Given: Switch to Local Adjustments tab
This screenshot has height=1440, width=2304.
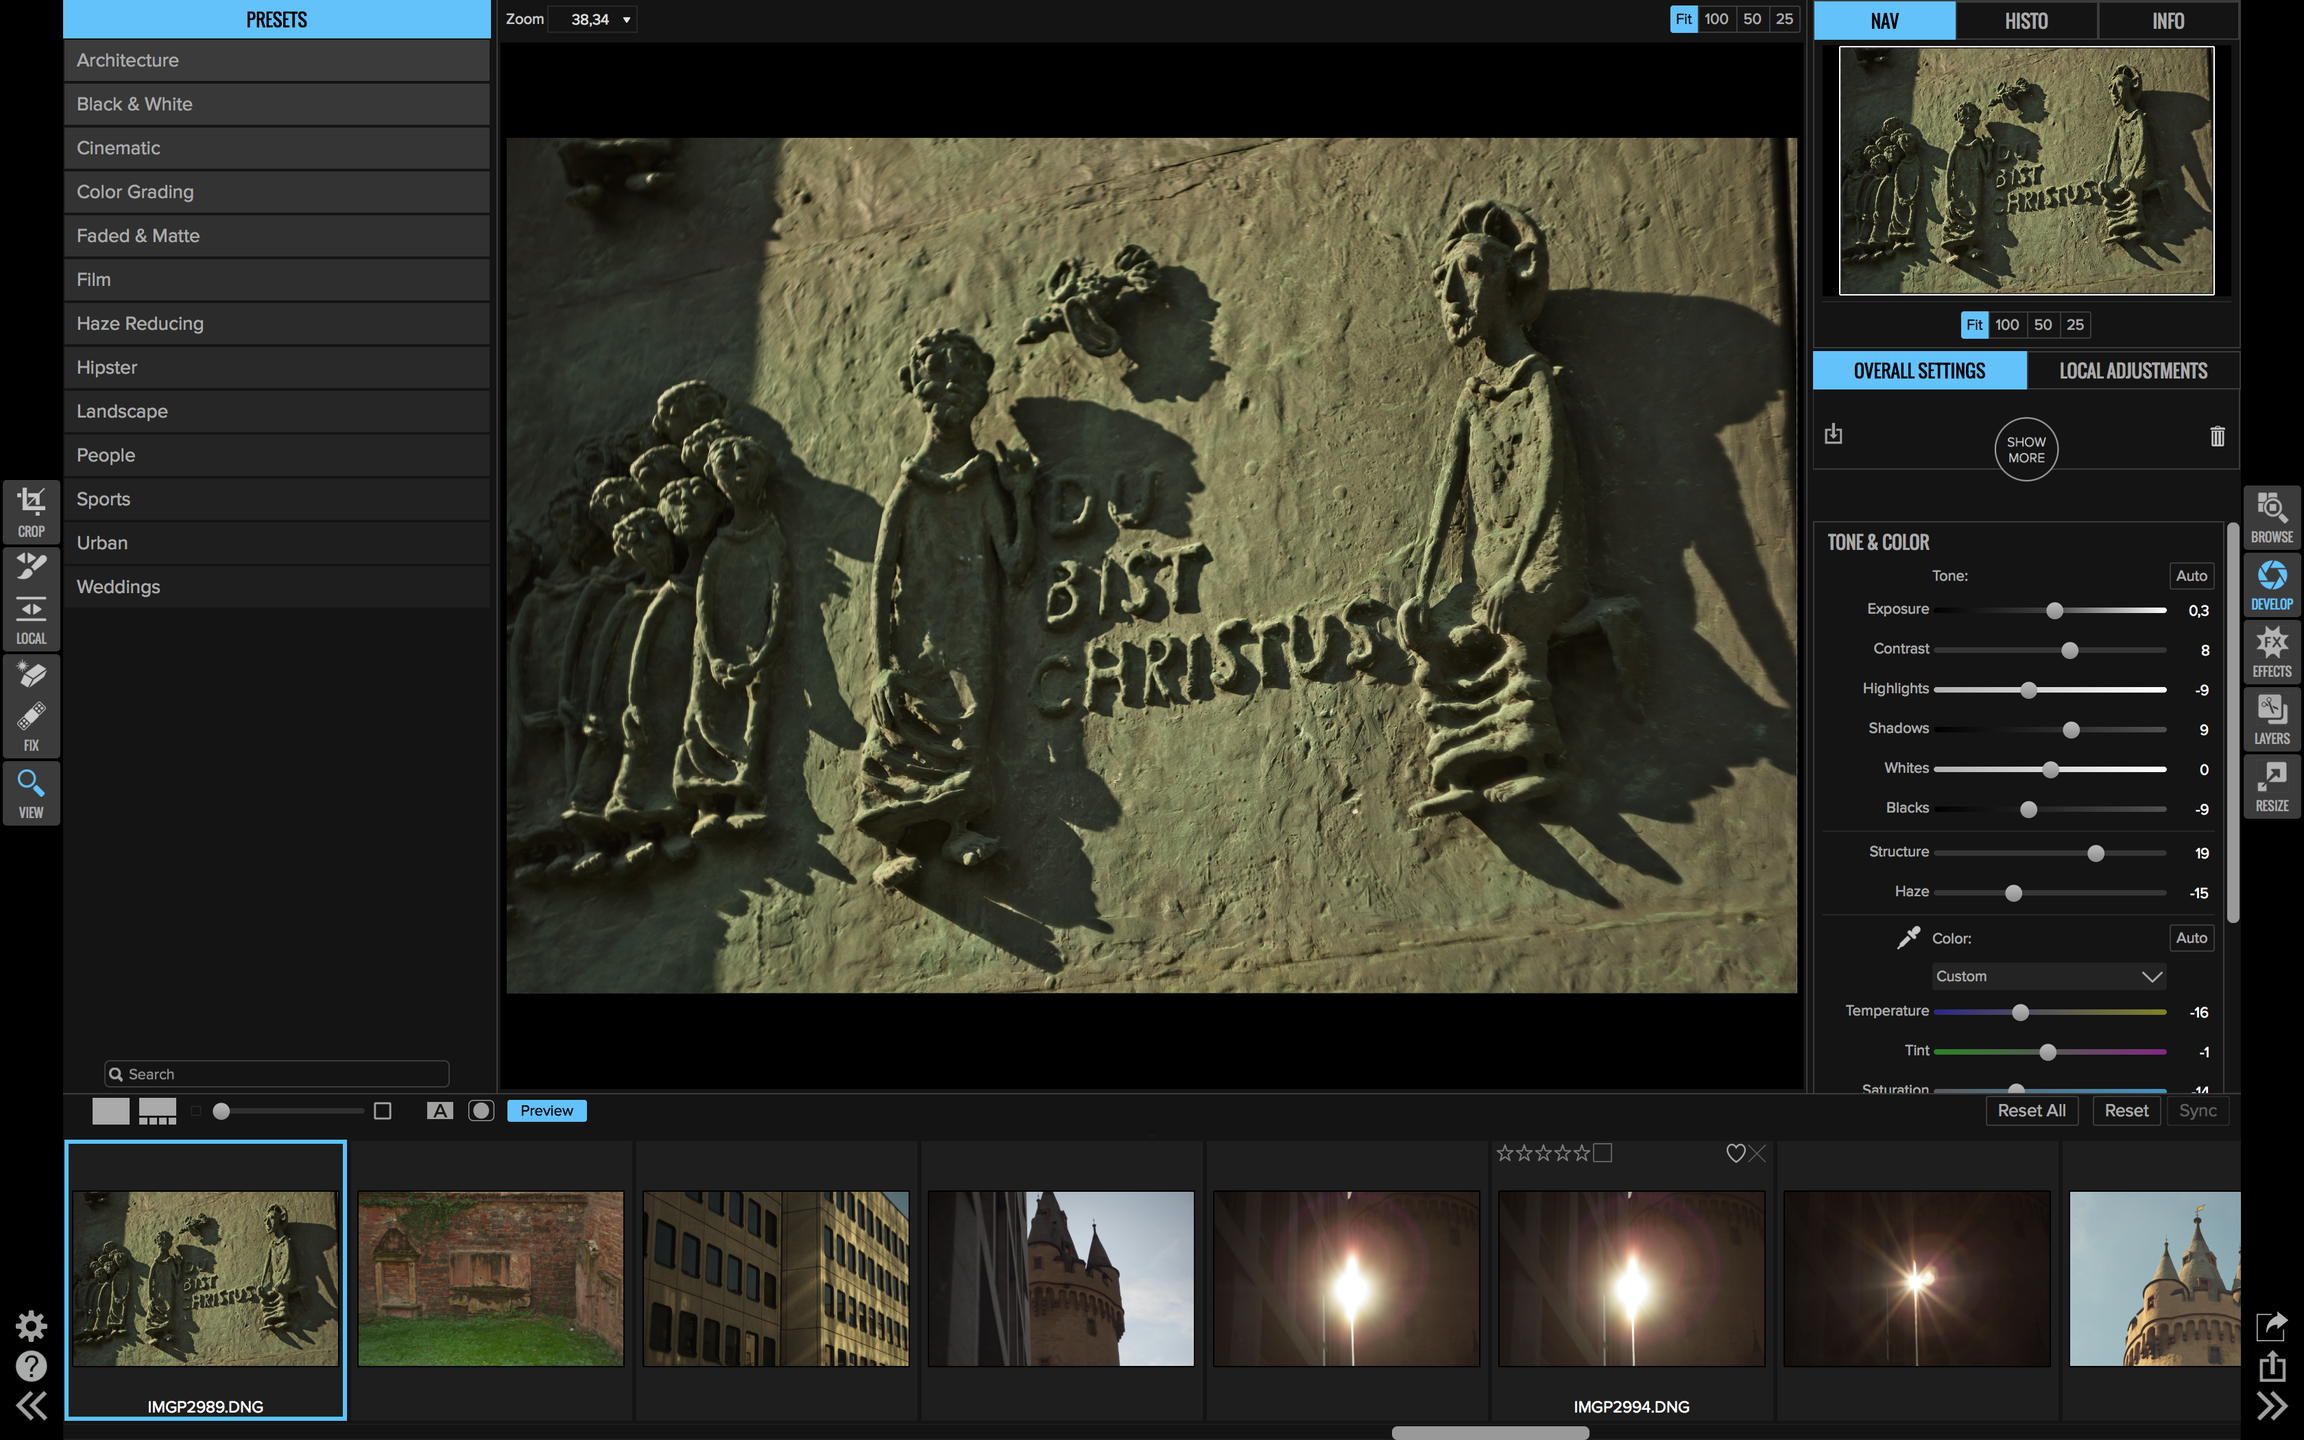Looking at the screenshot, I should click(x=2132, y=370).
